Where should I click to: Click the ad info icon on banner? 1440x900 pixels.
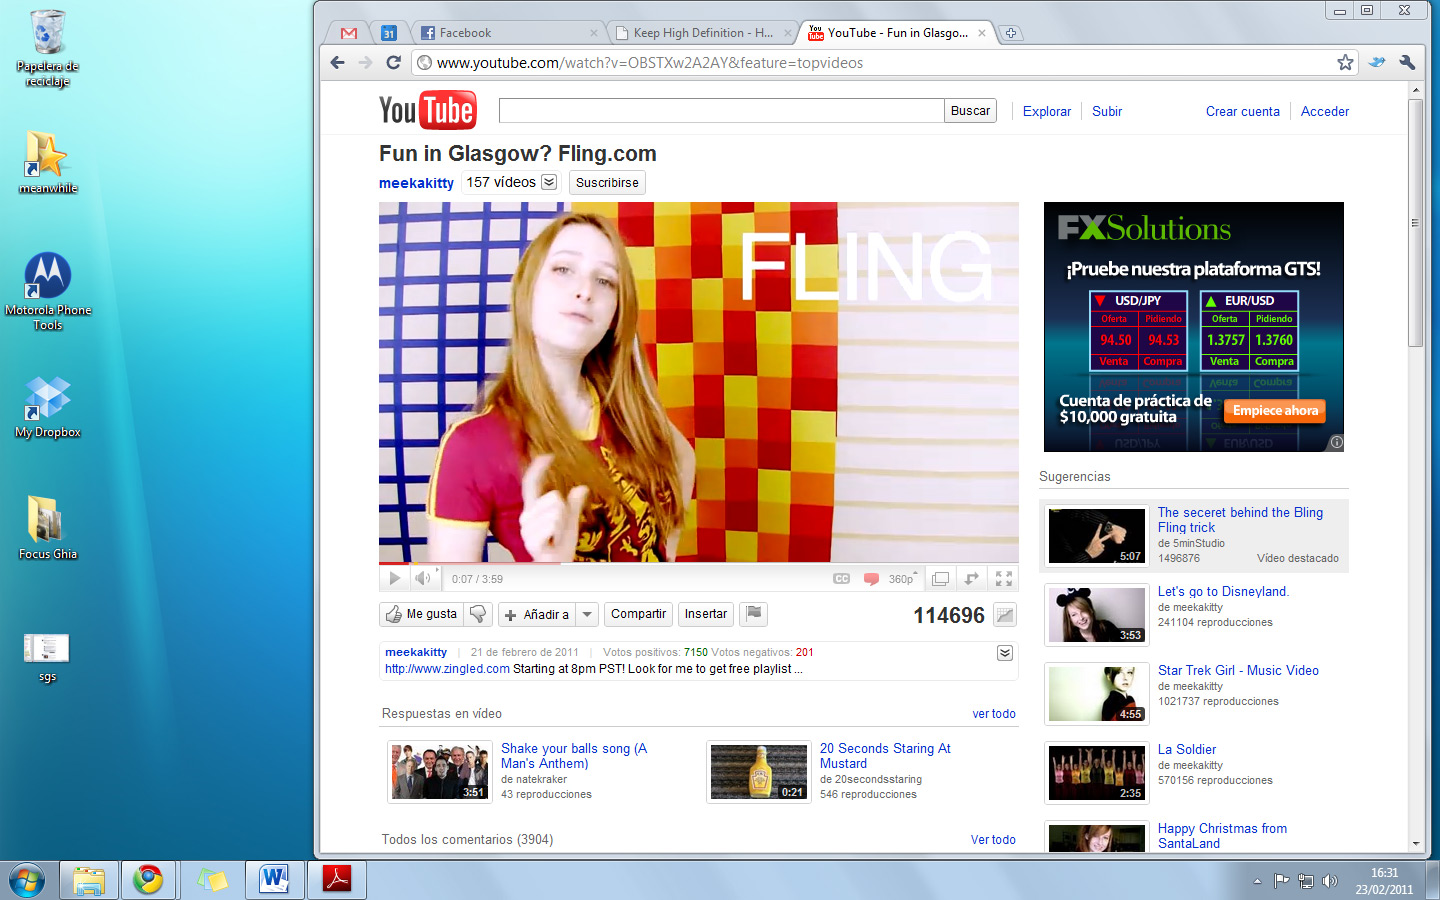1336,442
